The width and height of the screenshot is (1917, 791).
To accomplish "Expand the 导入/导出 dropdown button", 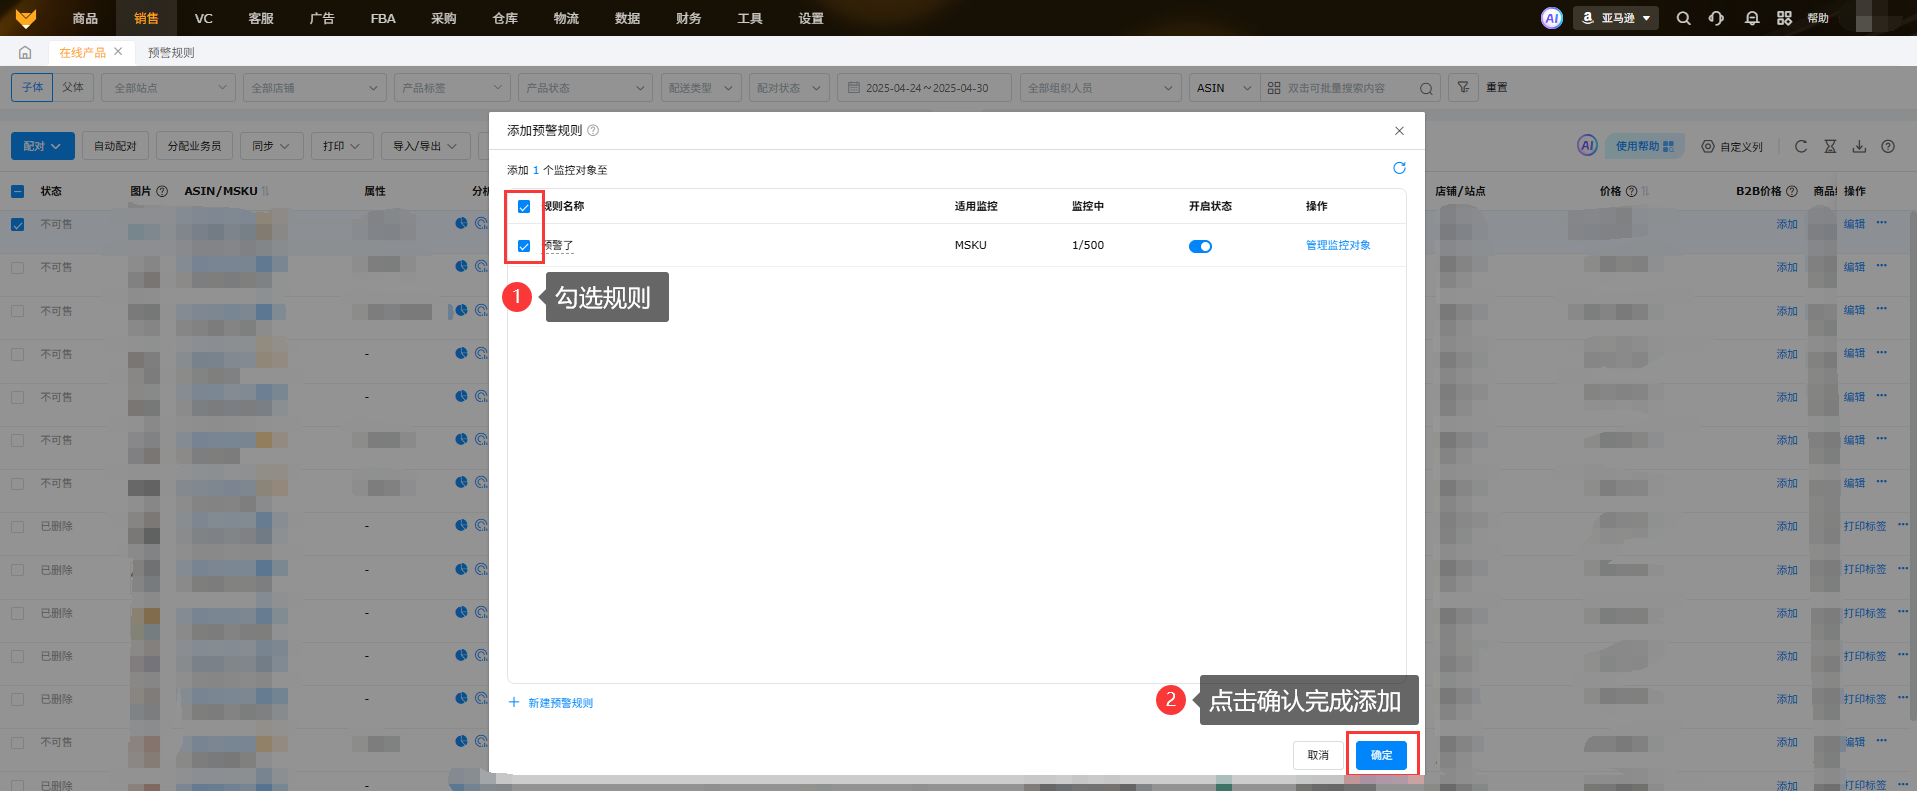I will click(x=425, y=146).
